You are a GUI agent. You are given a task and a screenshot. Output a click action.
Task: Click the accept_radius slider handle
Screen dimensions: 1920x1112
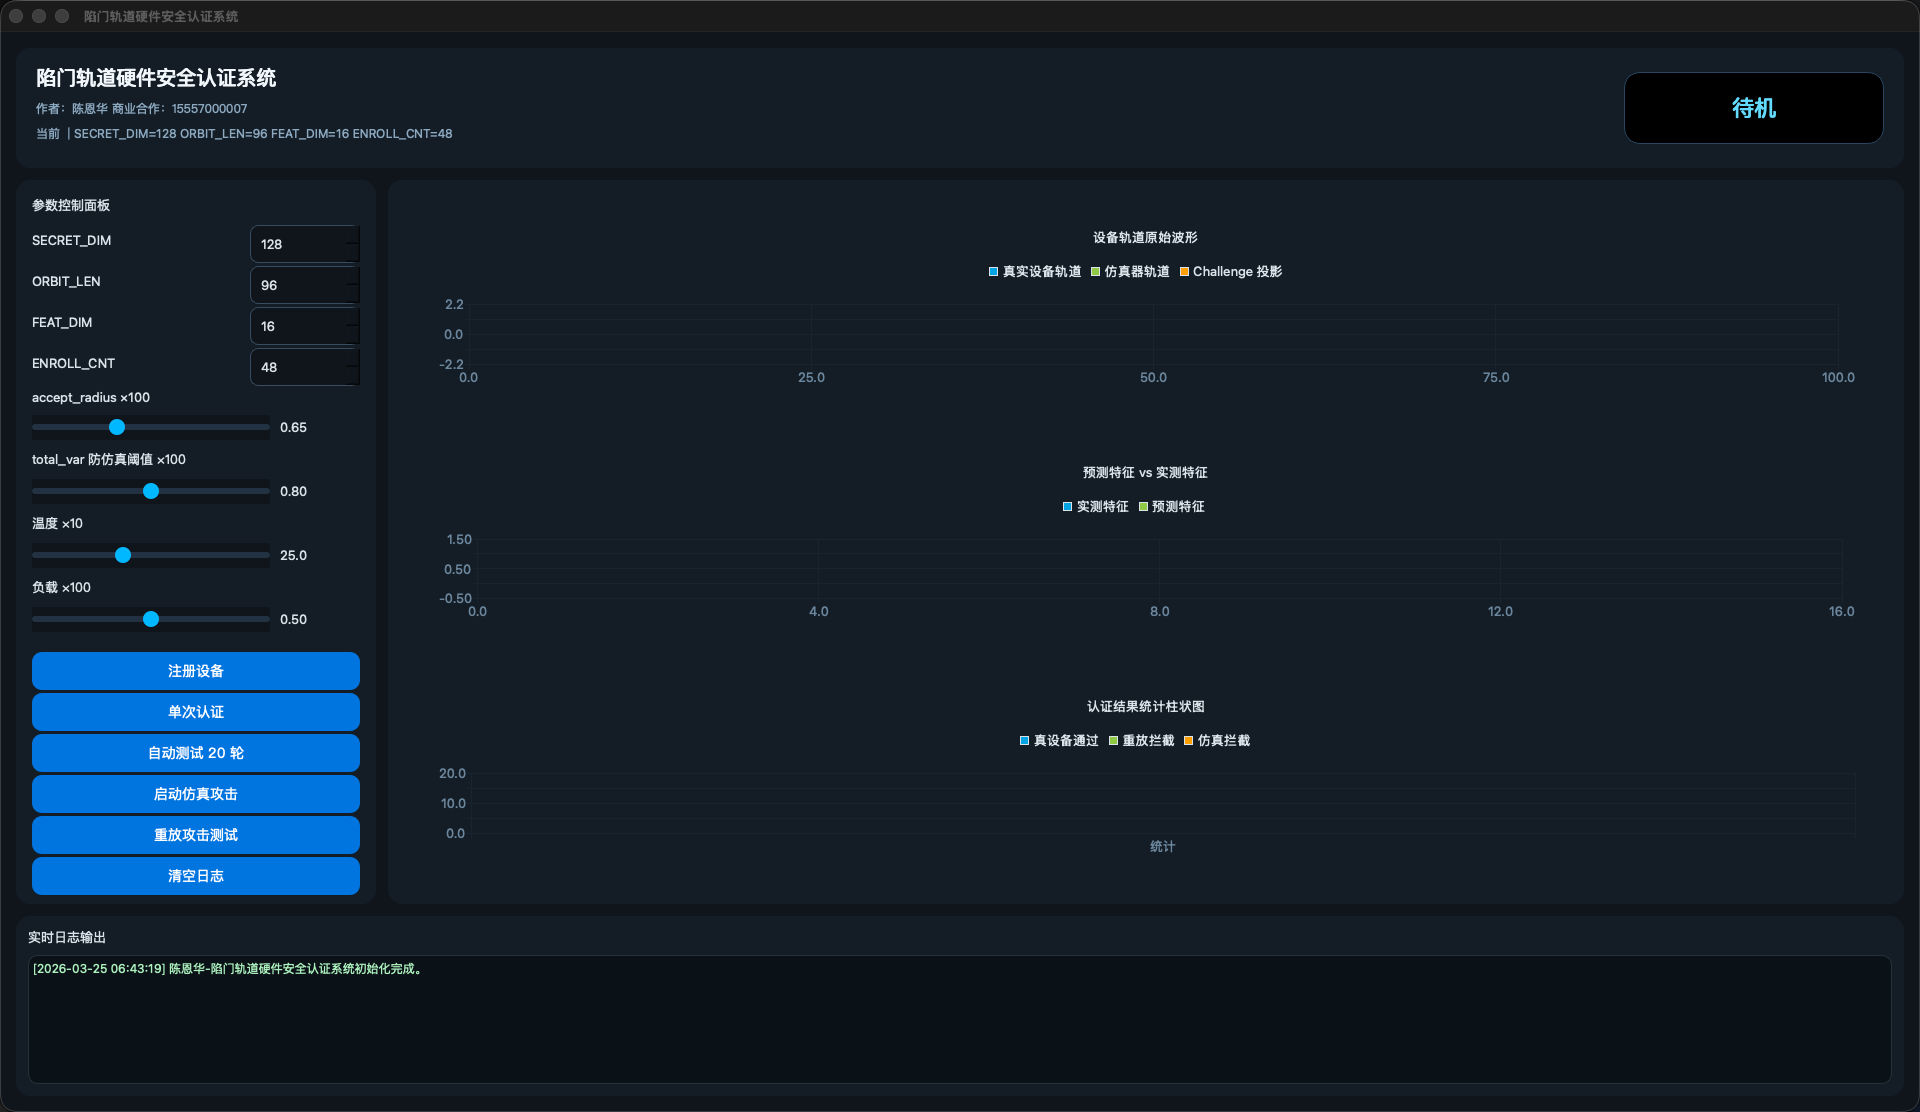click(117, 428)
